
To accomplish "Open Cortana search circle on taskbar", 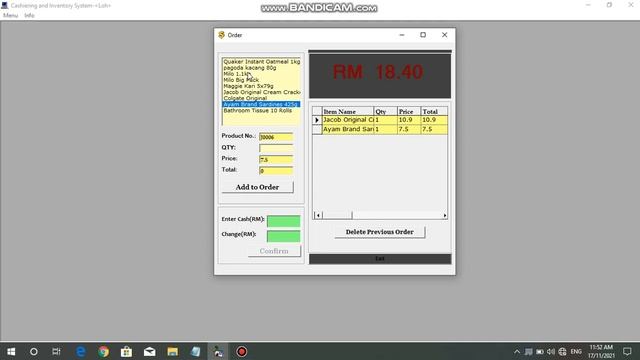I will [x=34, y=351].
